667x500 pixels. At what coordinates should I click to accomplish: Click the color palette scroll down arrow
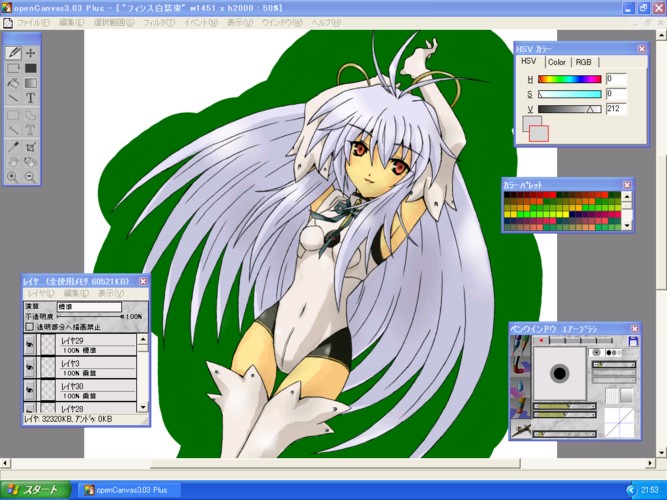click(627, 225)
